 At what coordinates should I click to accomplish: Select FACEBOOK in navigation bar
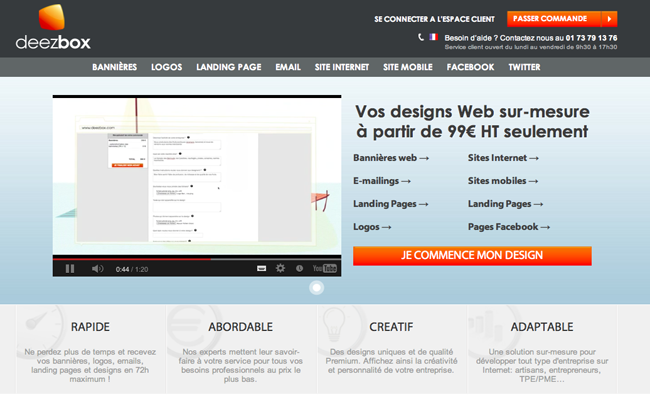471,67
